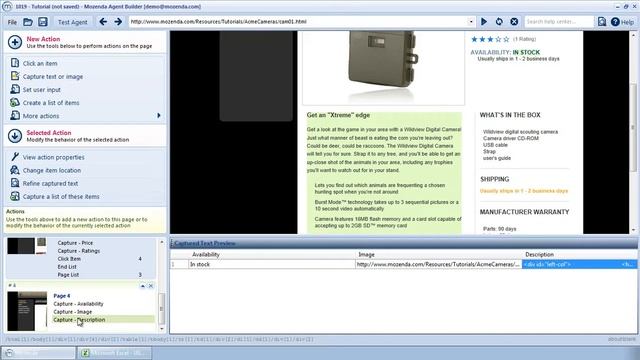Open View action properties
Image resolution: width=640 pixels, height=360 pixels.
point(53,158)
